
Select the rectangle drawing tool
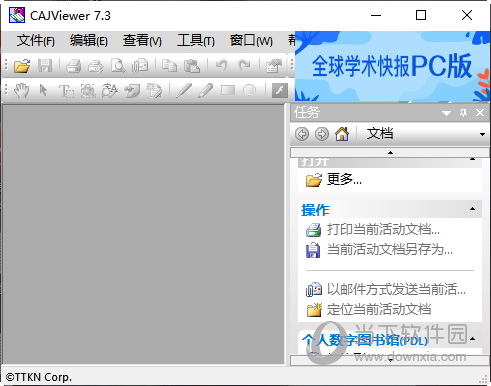click(x=228, y=90)
